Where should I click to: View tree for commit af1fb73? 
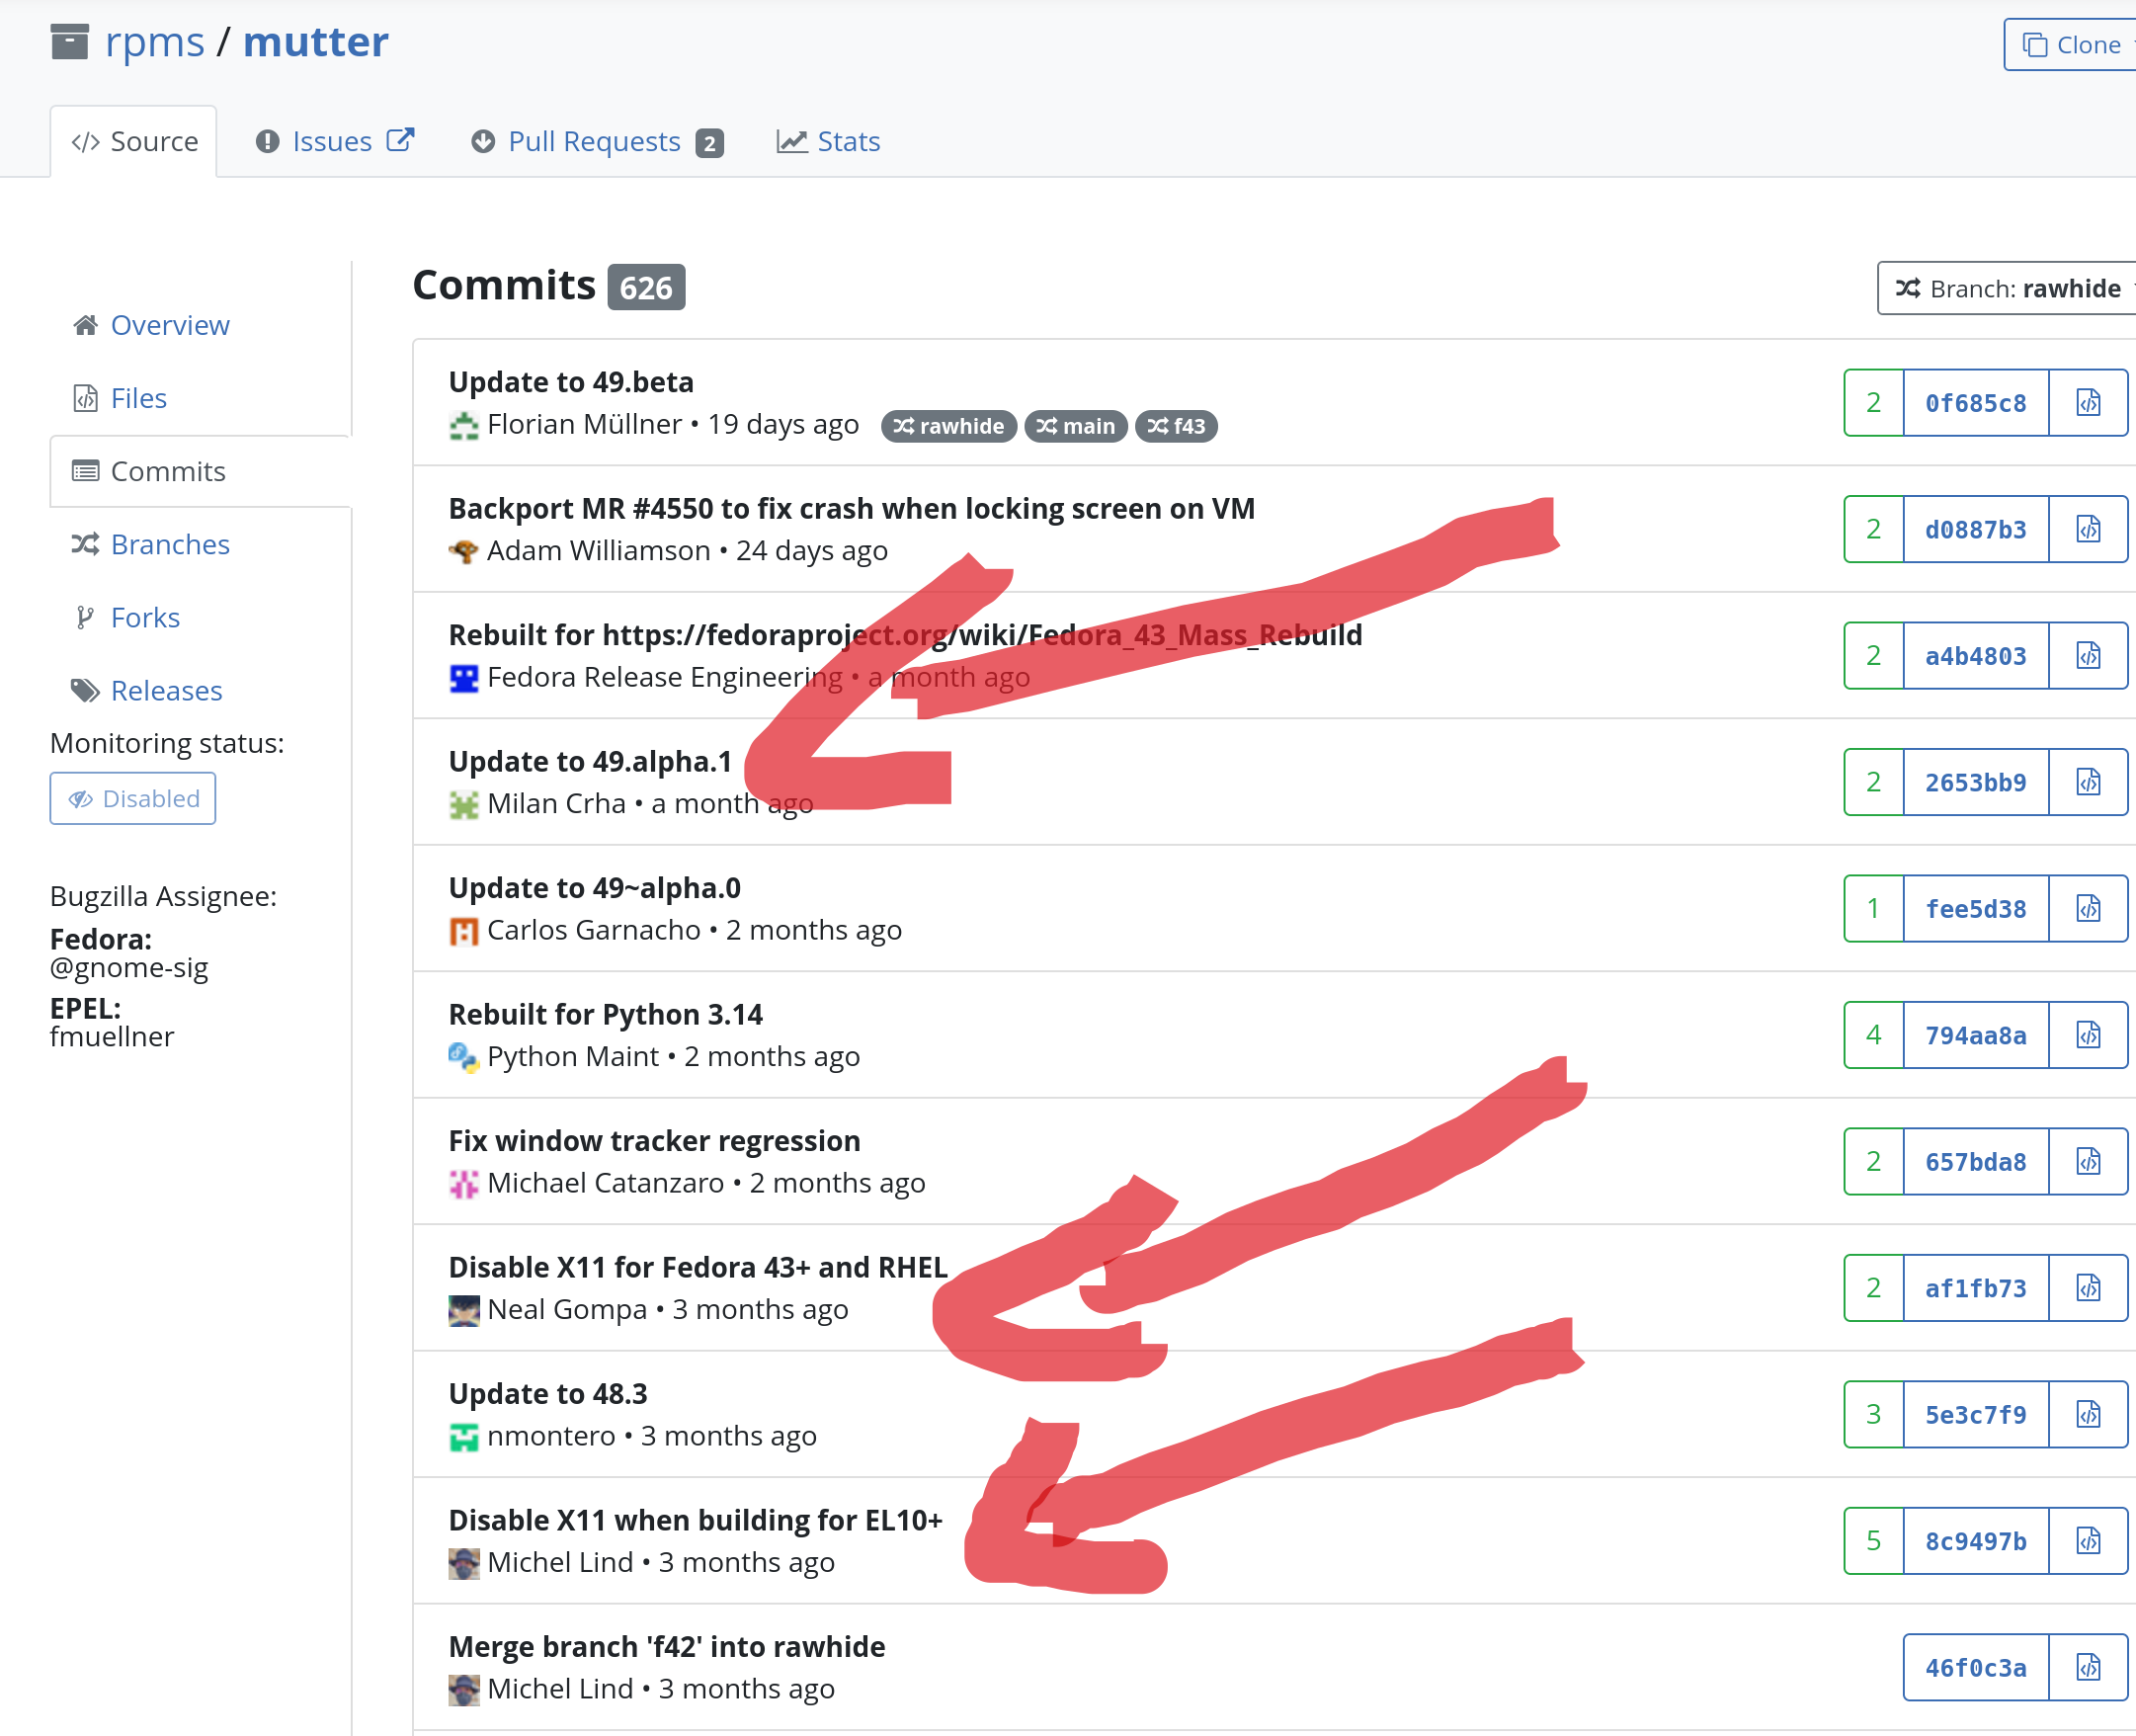(2088, 1288)
